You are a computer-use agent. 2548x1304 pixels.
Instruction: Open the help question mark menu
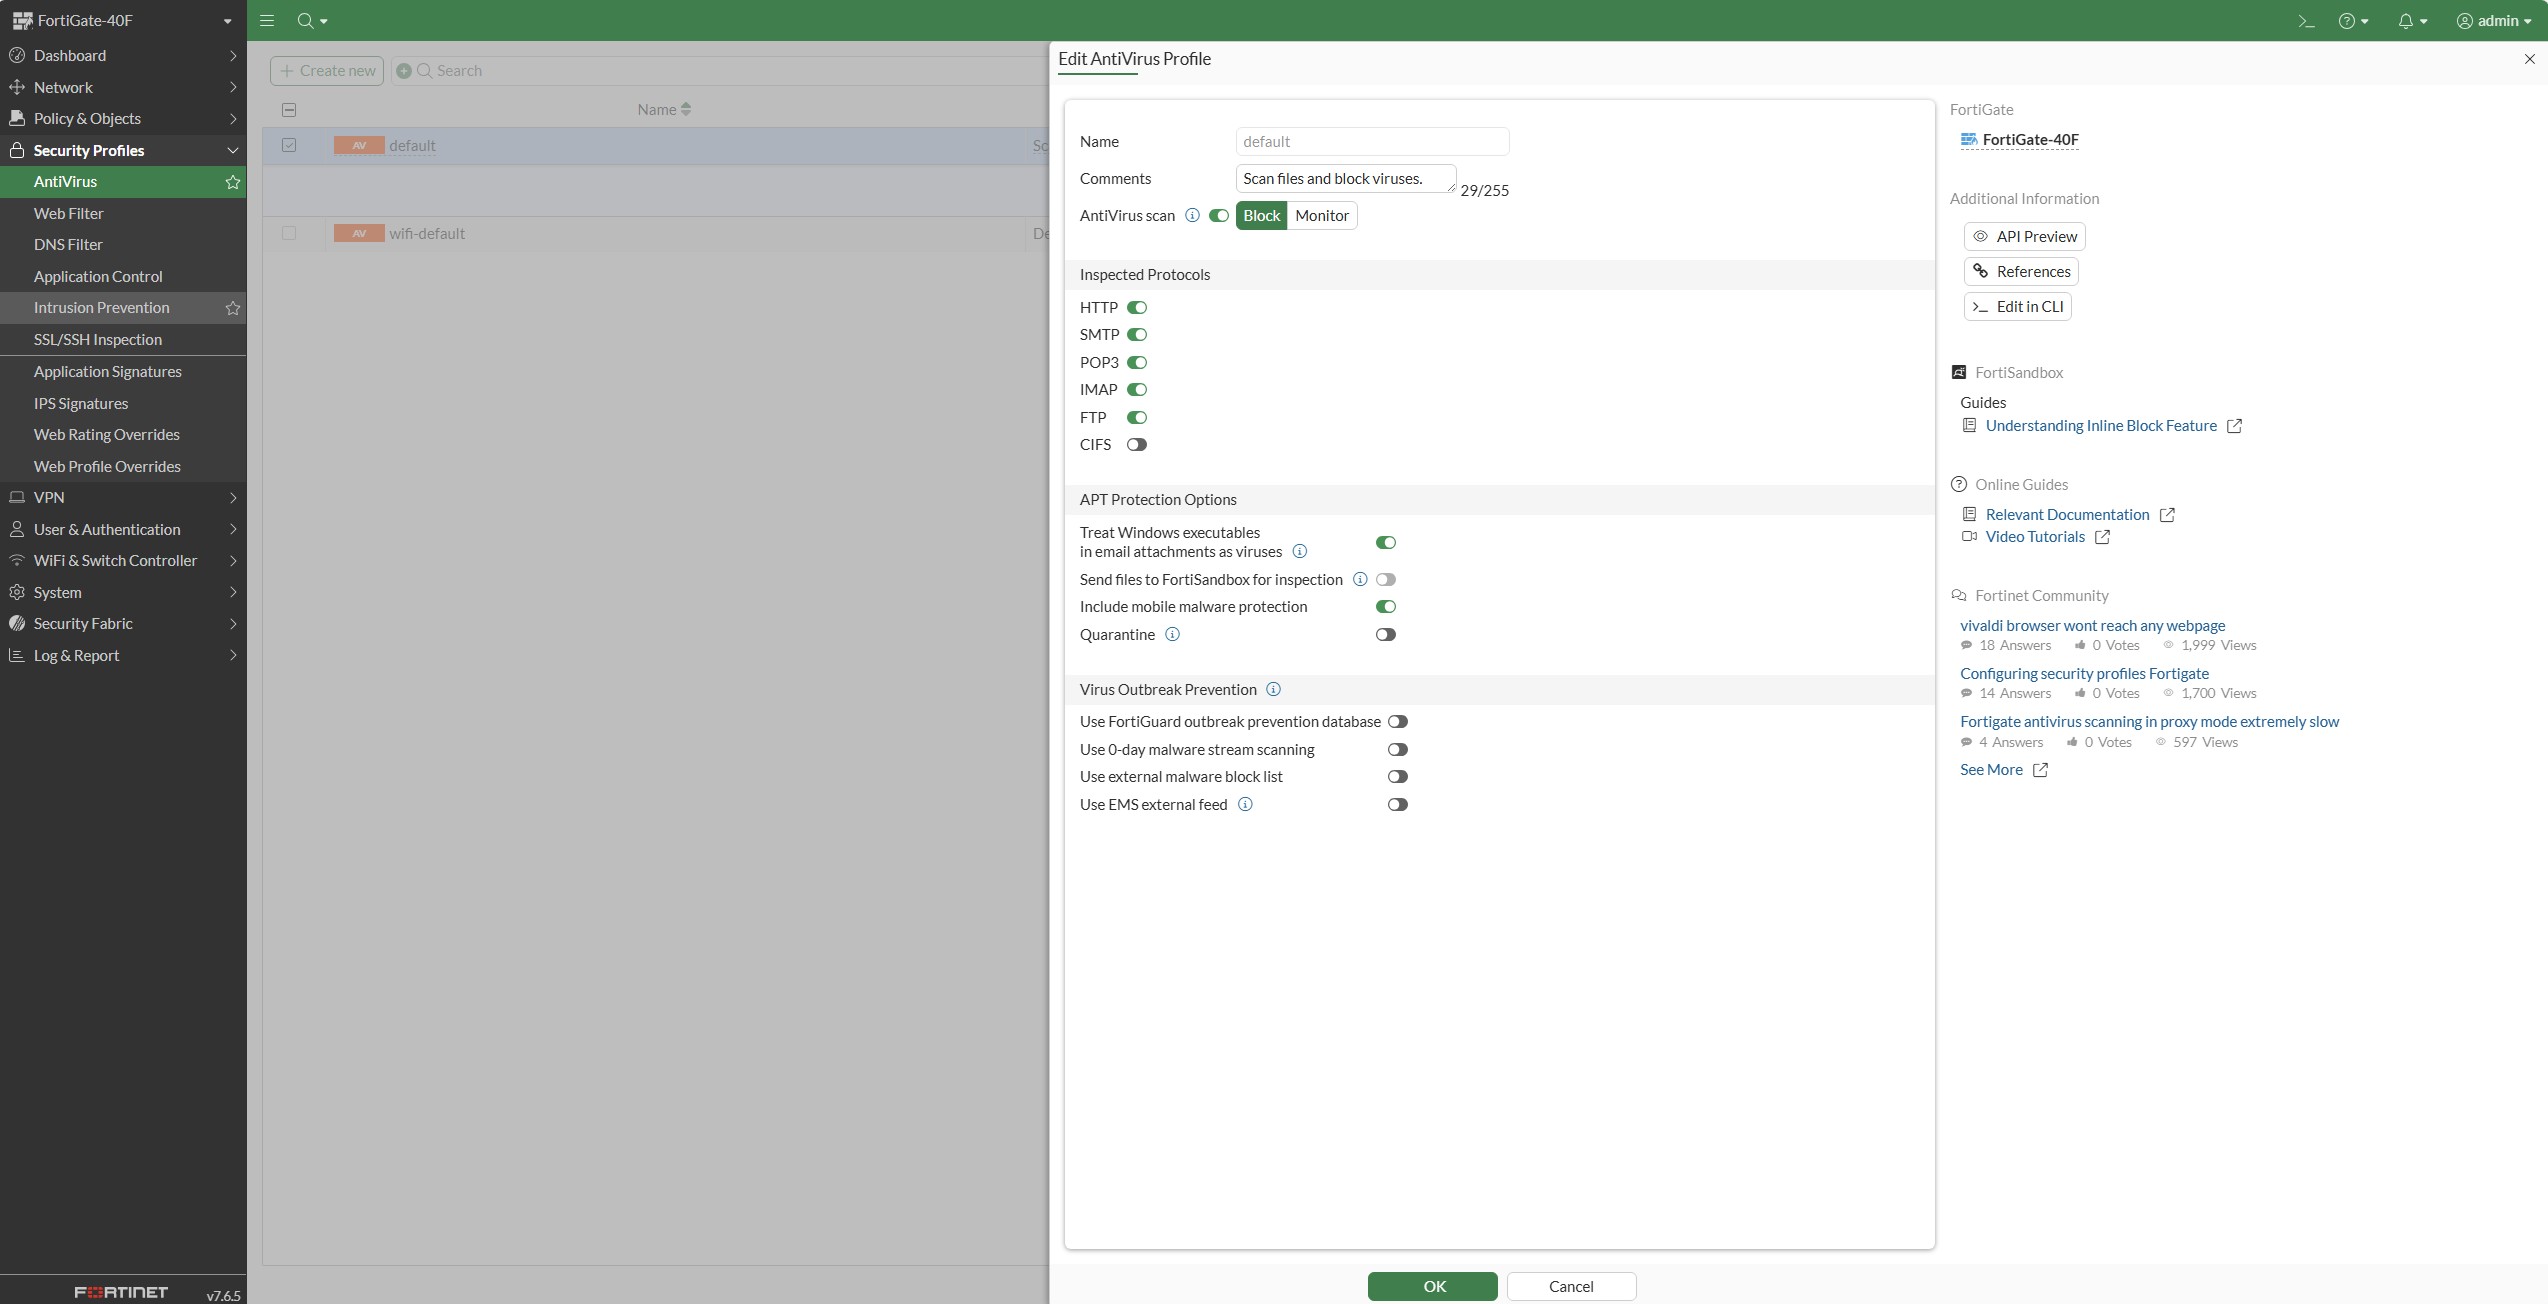click(2353, 20)
